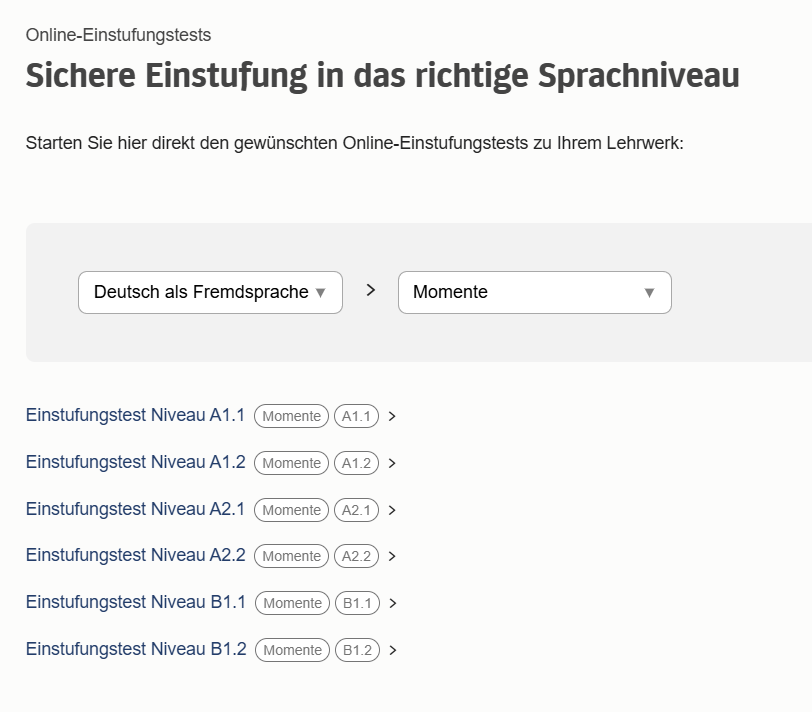Click the A1.2 level tag
The width and height of the screenshot is (812, 712).
[x=356, y=463]
